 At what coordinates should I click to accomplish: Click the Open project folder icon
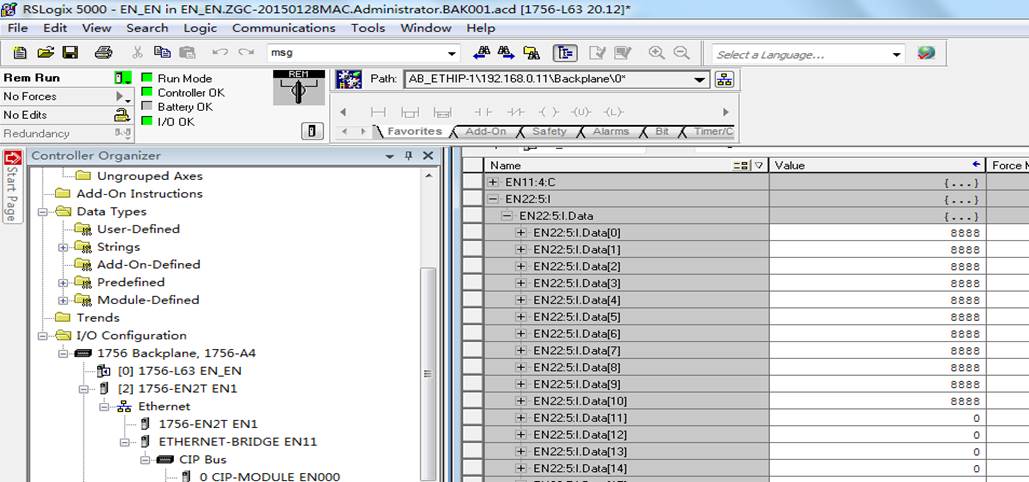(x=45, y=53)
